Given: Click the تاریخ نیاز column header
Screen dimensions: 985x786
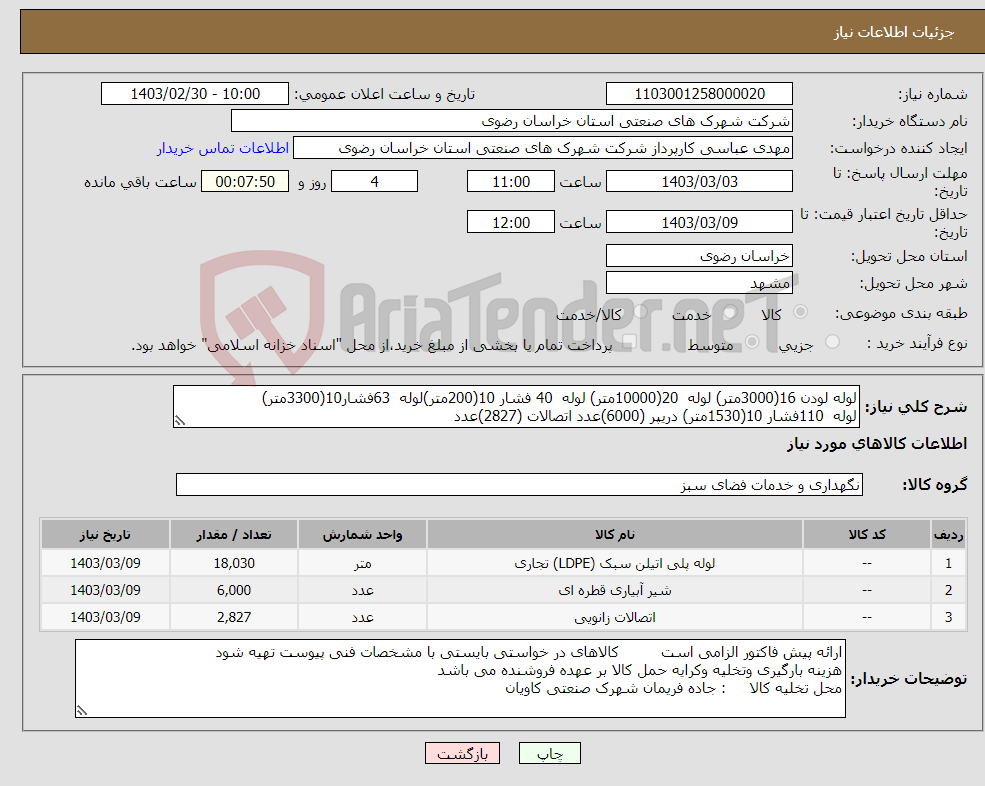Looking at the screenshot, I should pos(105,535).
